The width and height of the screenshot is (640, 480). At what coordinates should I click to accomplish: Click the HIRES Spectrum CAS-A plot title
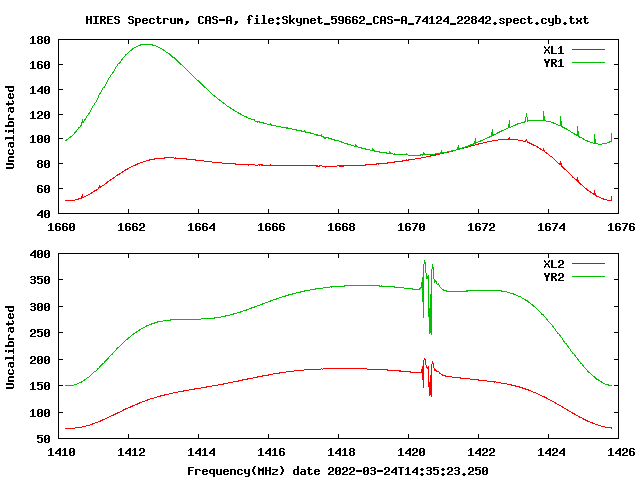[337, 20]
